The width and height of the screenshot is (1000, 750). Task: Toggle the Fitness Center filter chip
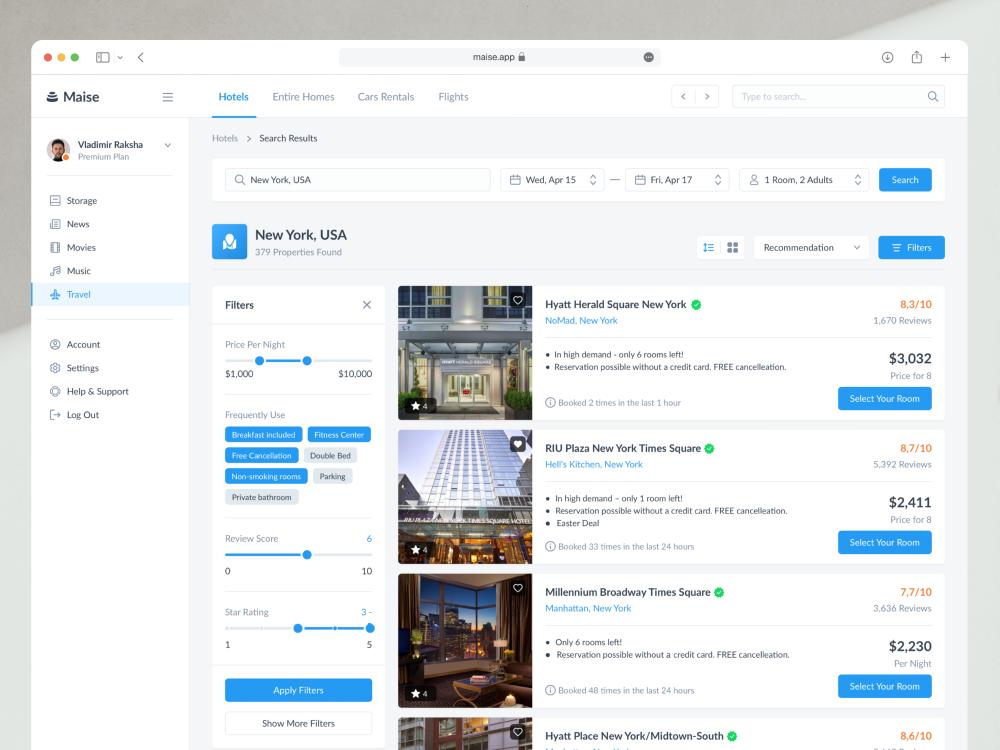(x=339, y=435)
